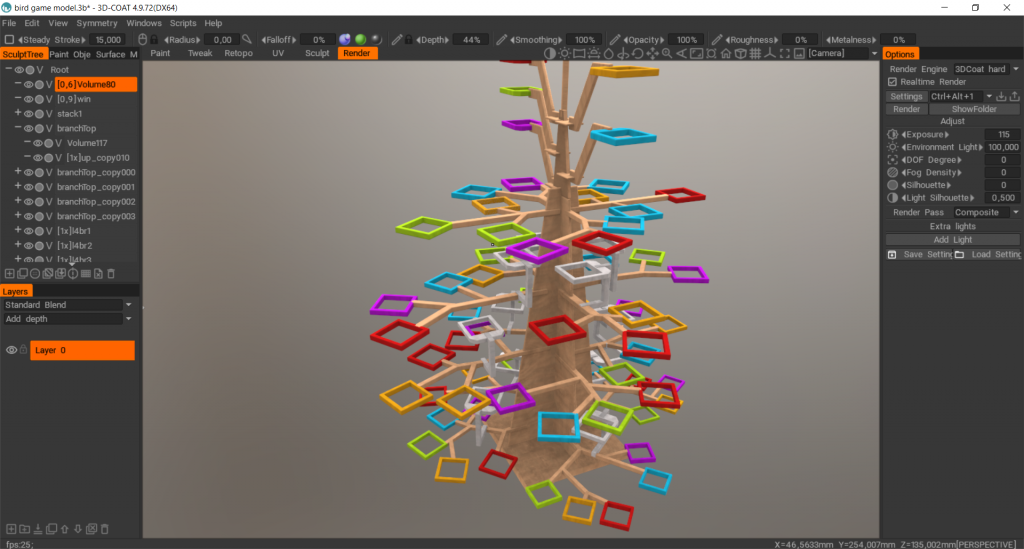Click the Settings button in Options
Image resolution: width=1024 pixels, height=549 pixels.
[906, 97]
